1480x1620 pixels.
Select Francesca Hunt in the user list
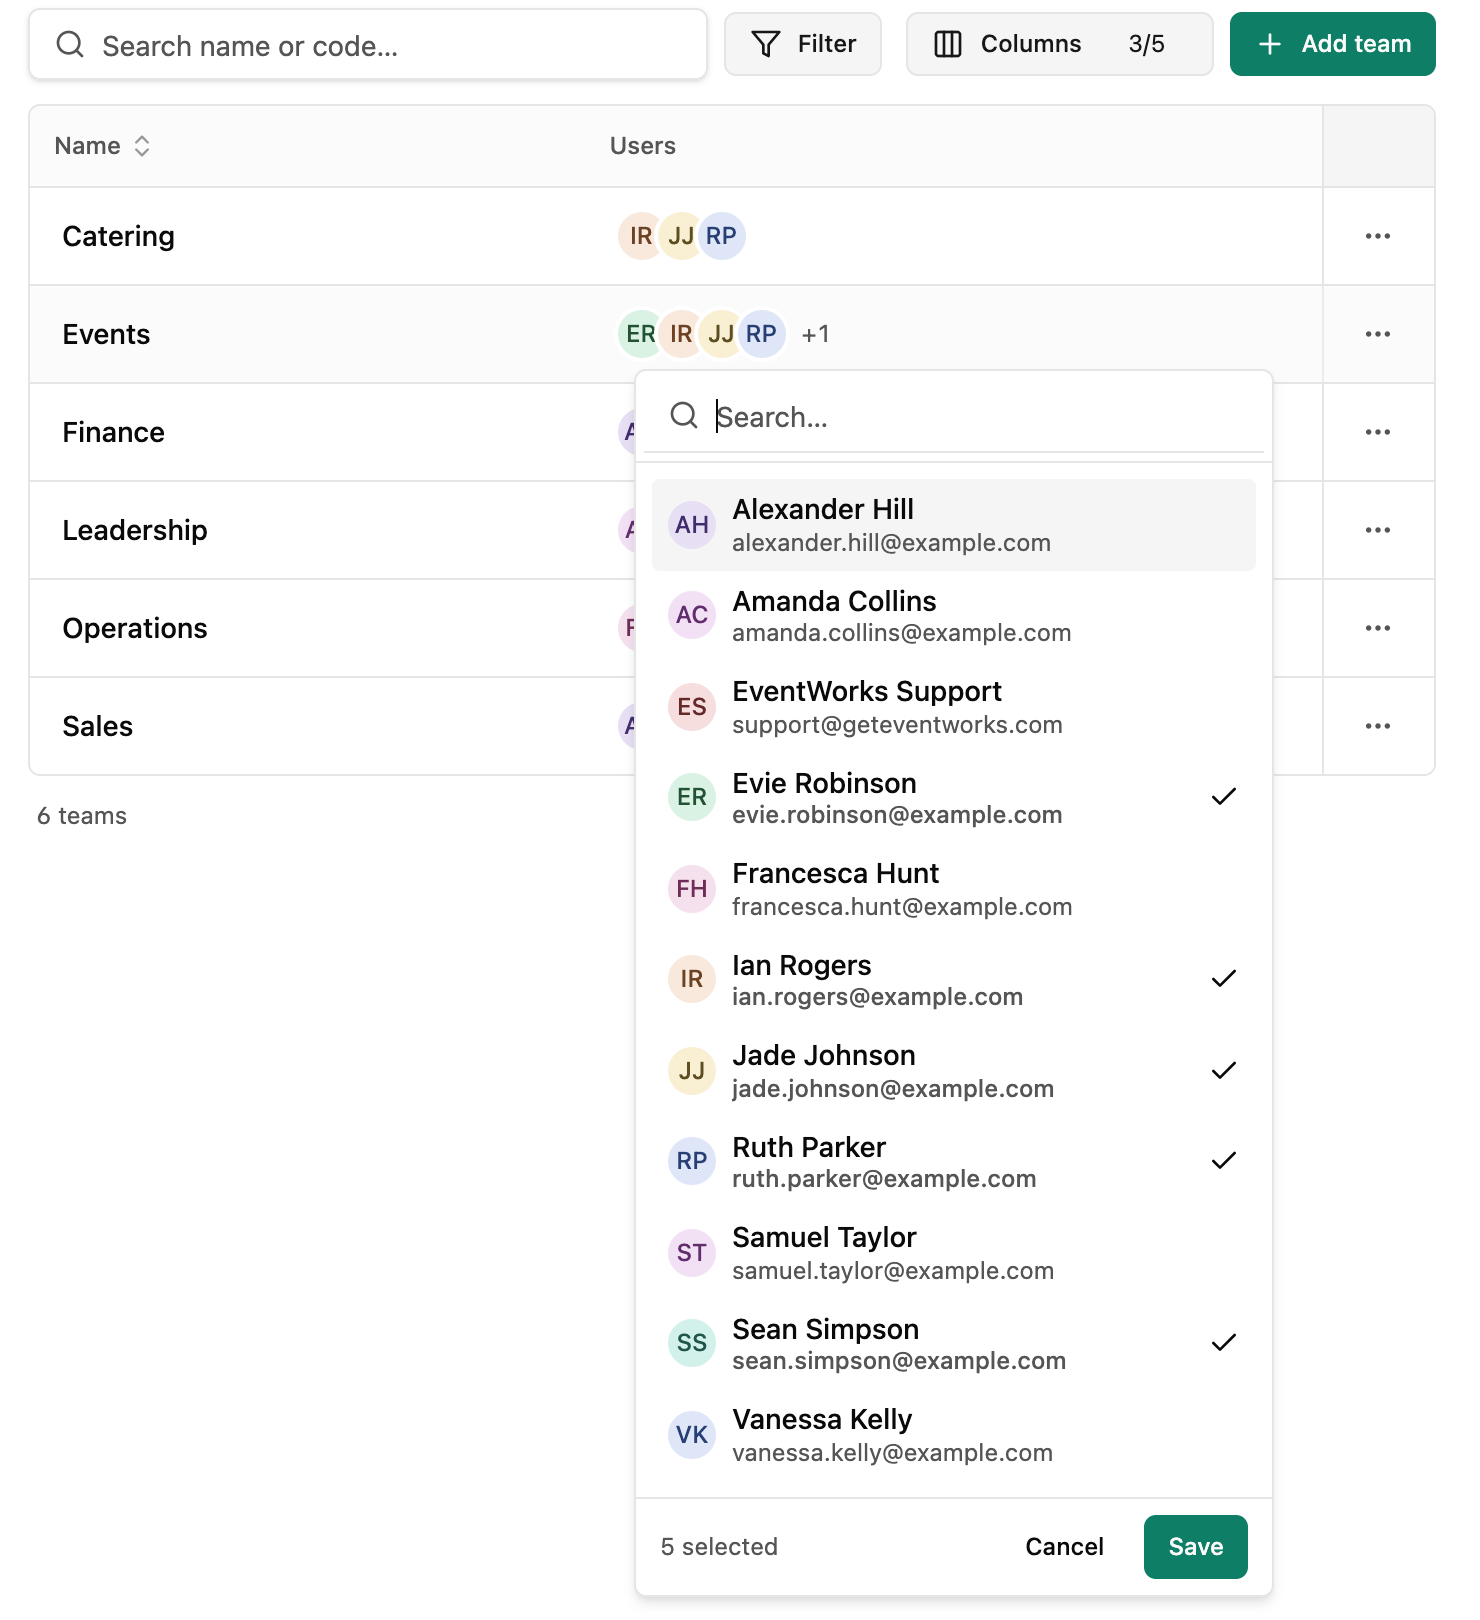click(x=954, y=889)
